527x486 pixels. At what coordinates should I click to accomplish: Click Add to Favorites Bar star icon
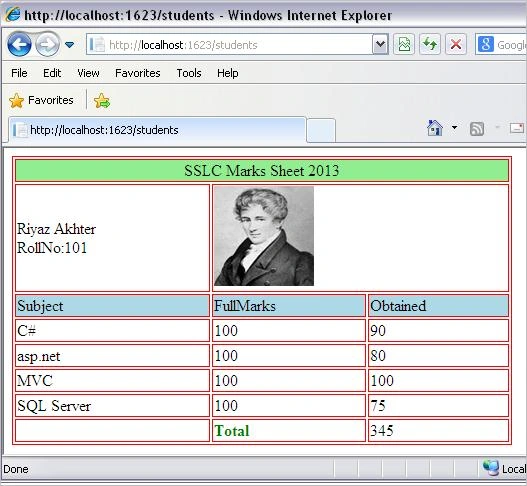tap(102, 100)
